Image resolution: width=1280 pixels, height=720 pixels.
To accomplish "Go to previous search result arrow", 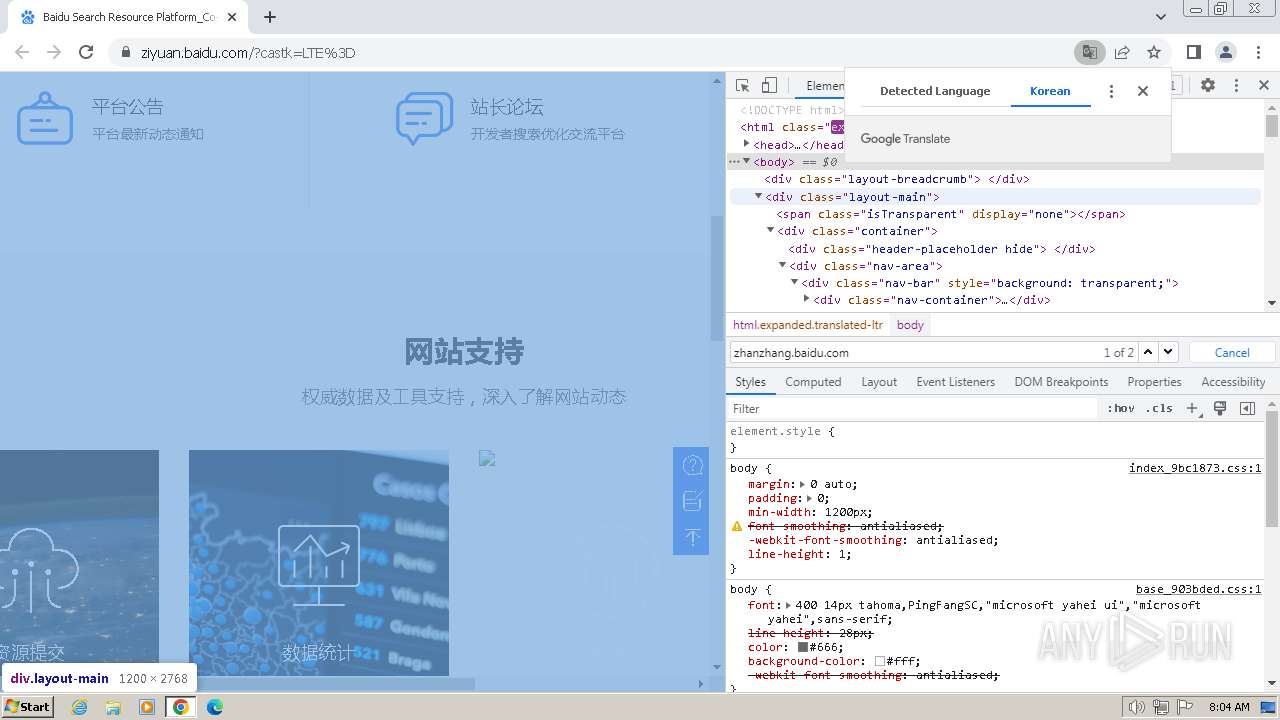I will point(1148,352).
